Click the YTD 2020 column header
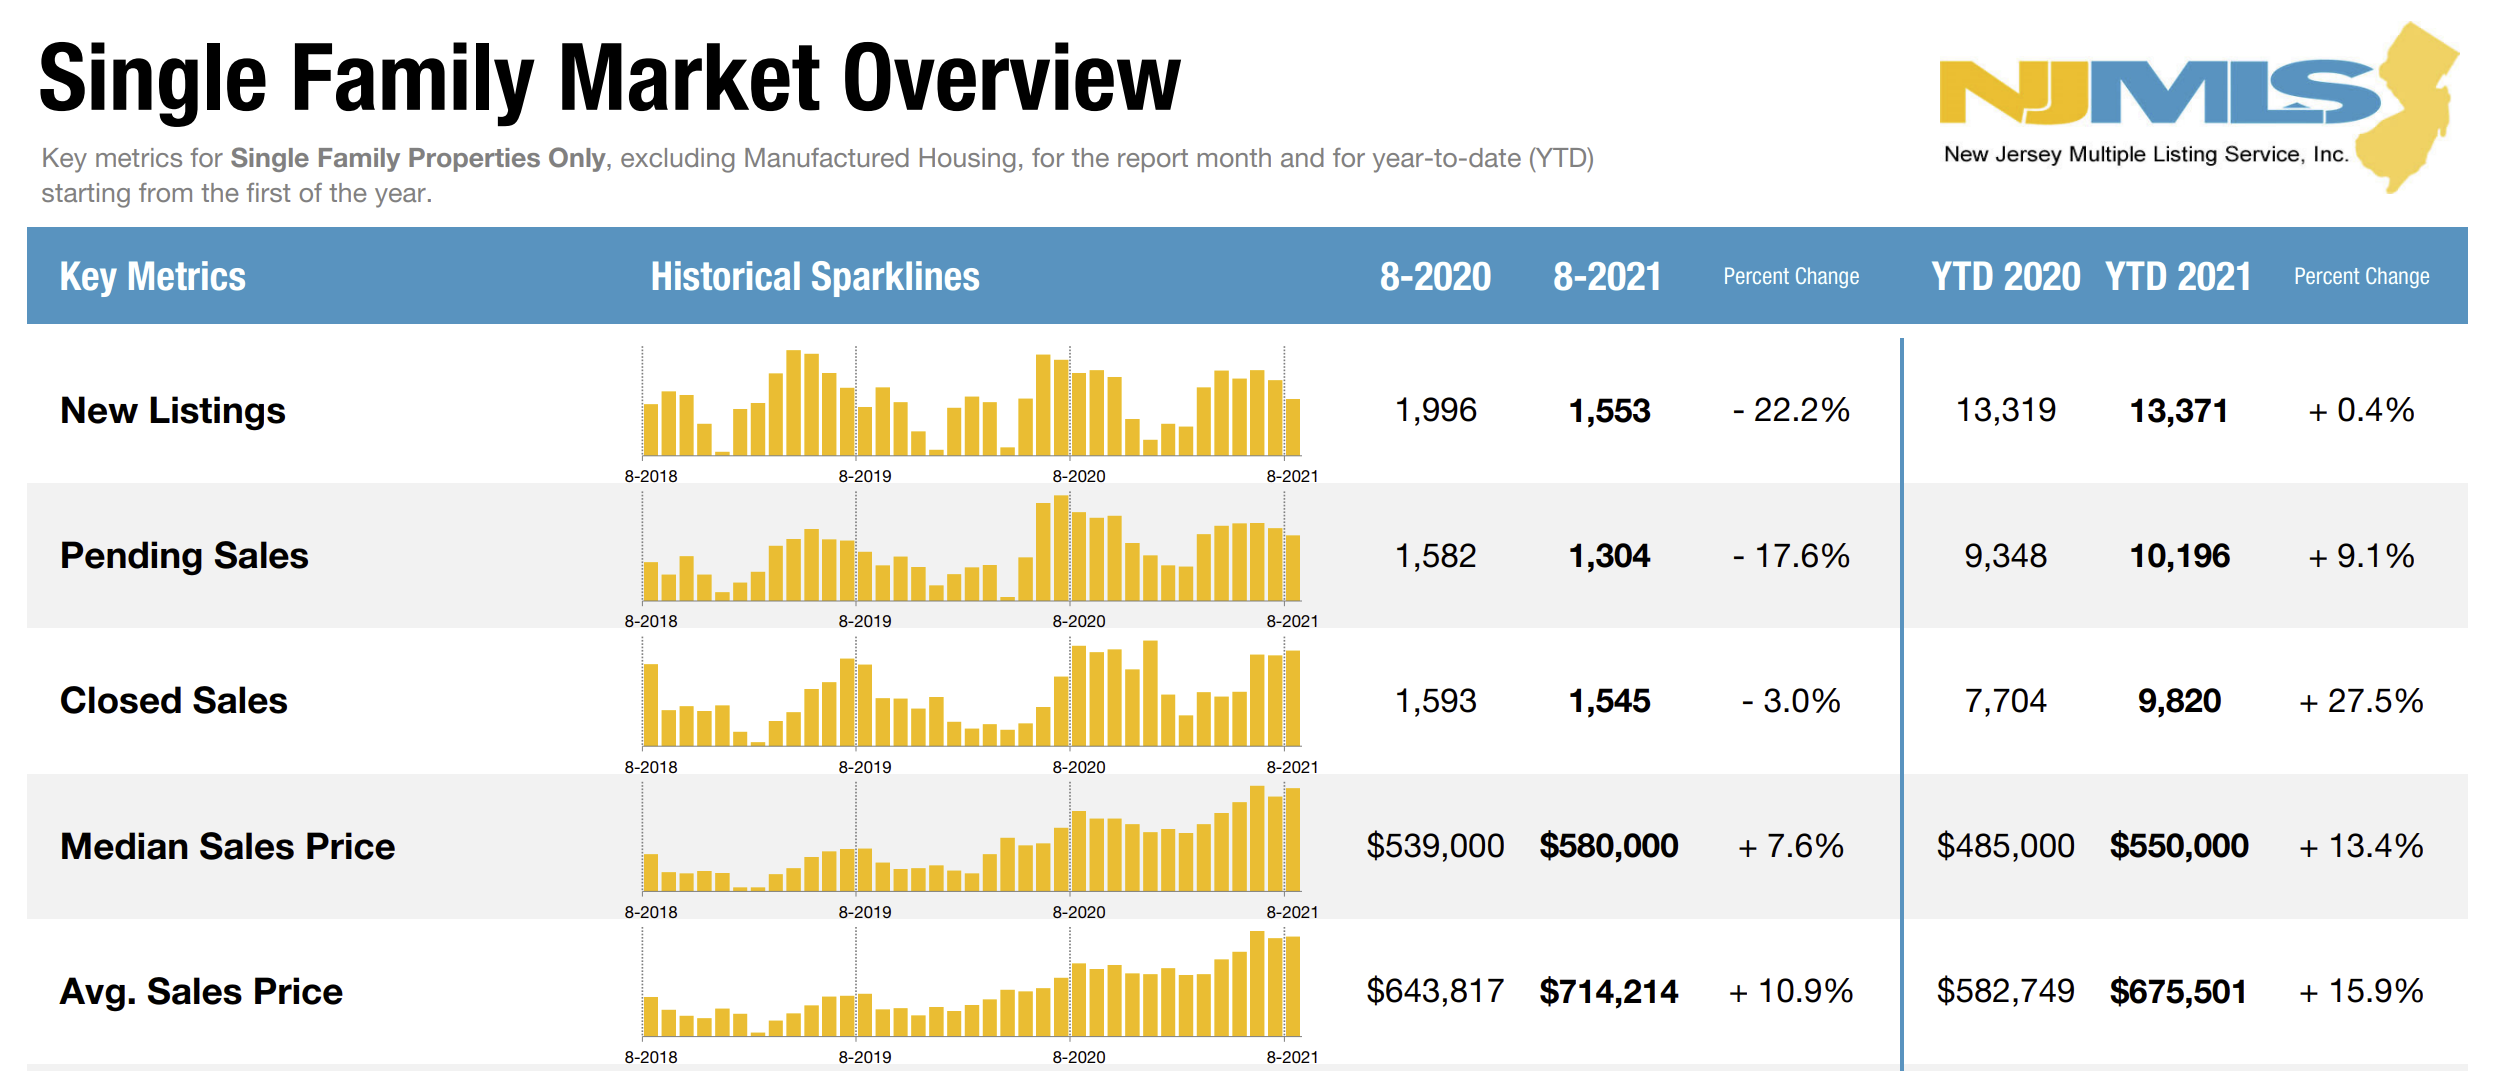This screenshot has width=2493, height=1071. (x=2005, y=276)
